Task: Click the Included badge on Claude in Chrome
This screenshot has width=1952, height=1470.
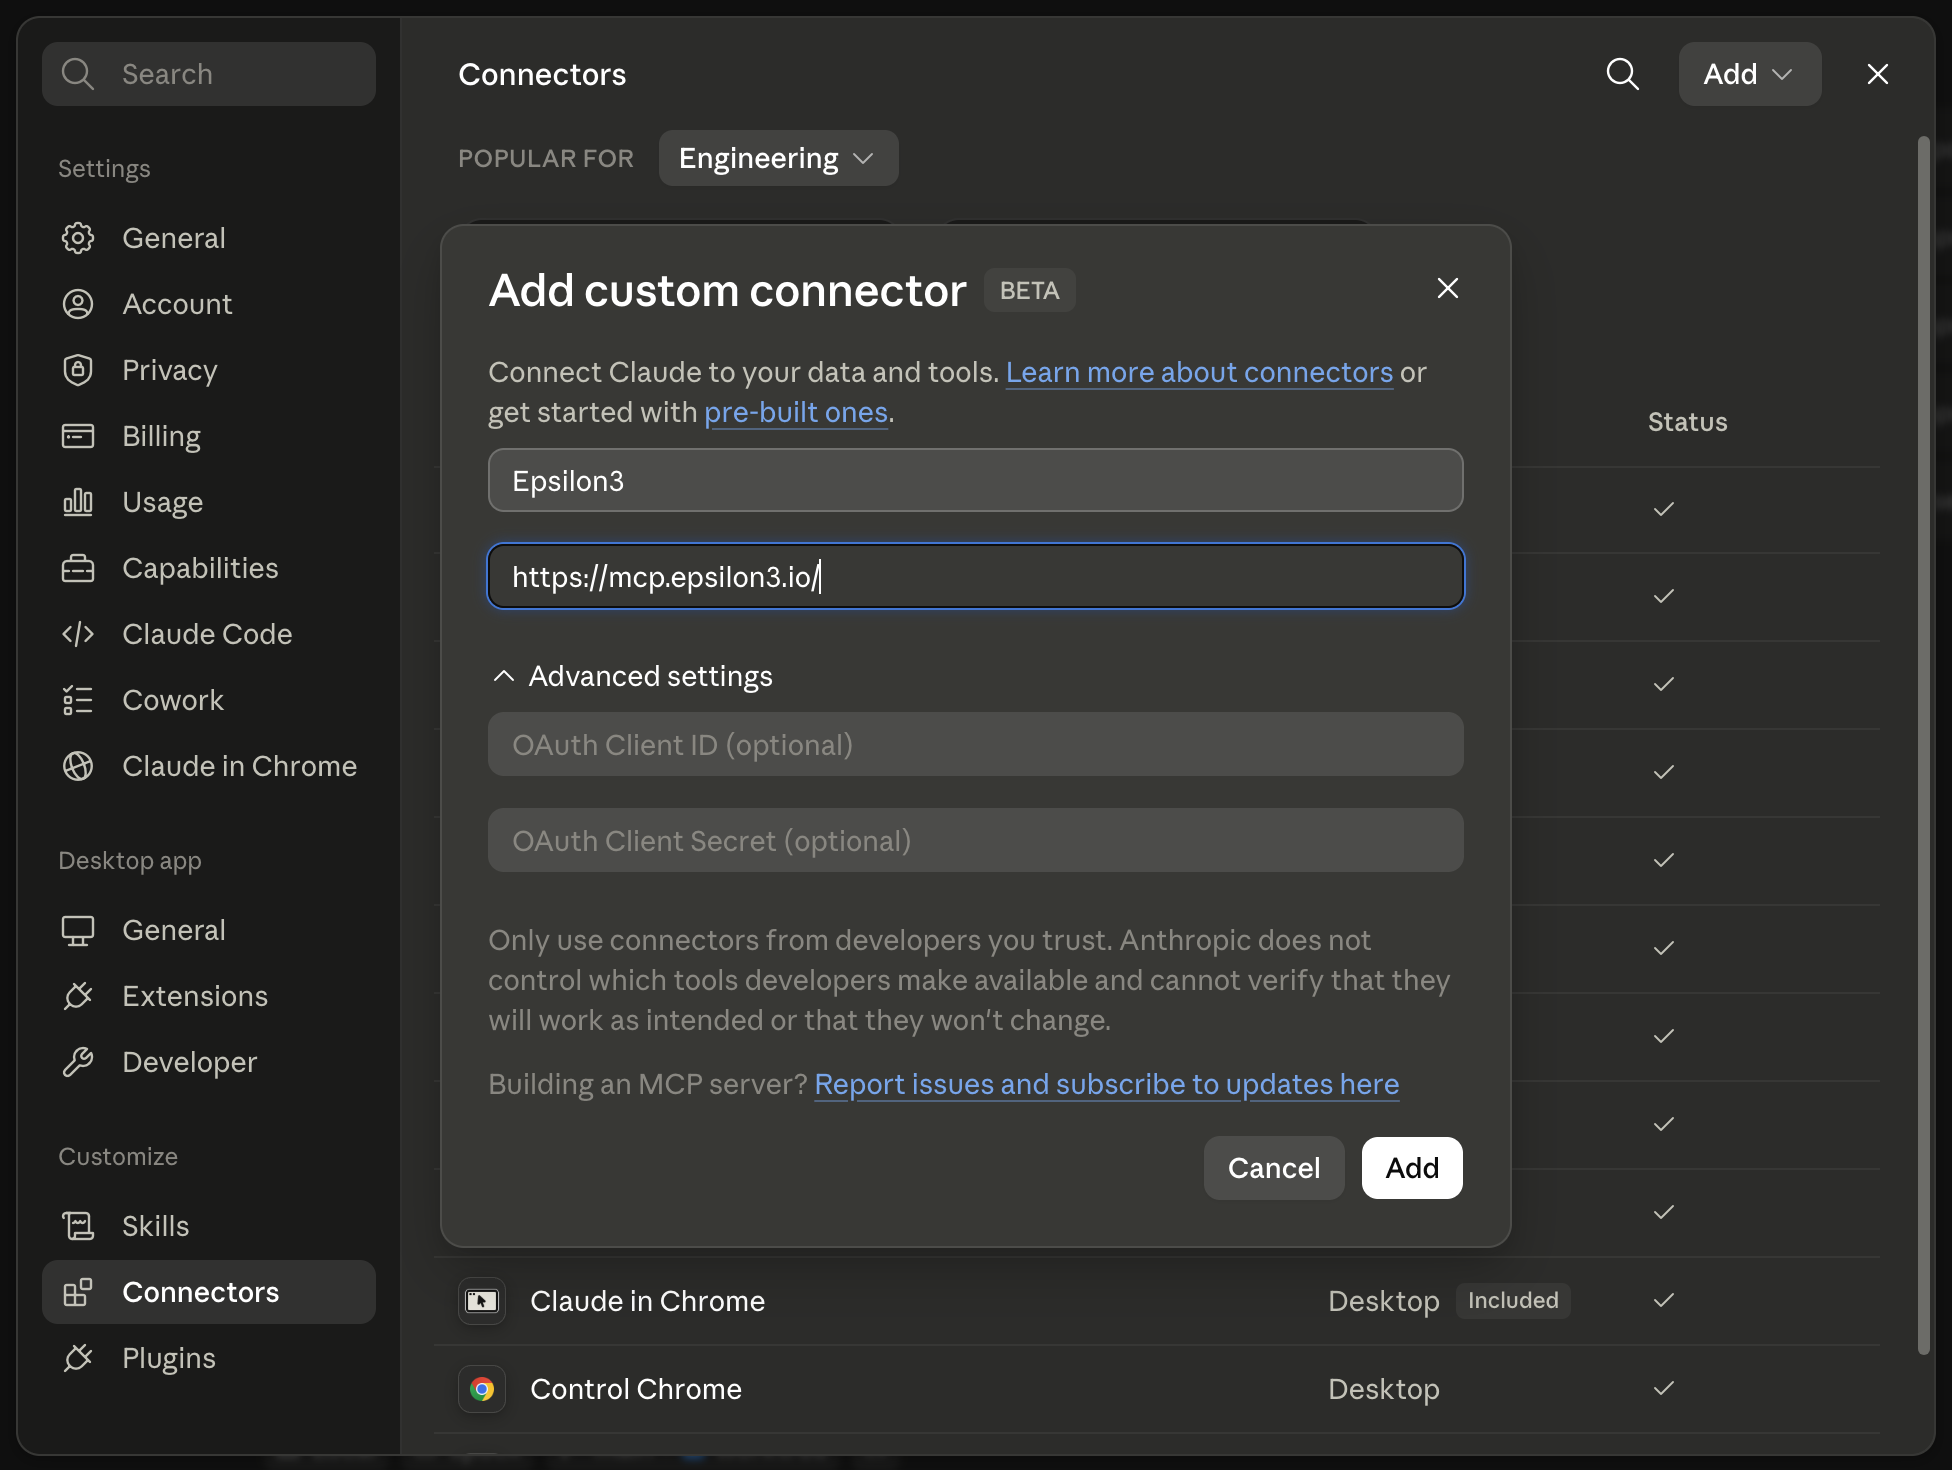Action: [x=1513, y=1300]
